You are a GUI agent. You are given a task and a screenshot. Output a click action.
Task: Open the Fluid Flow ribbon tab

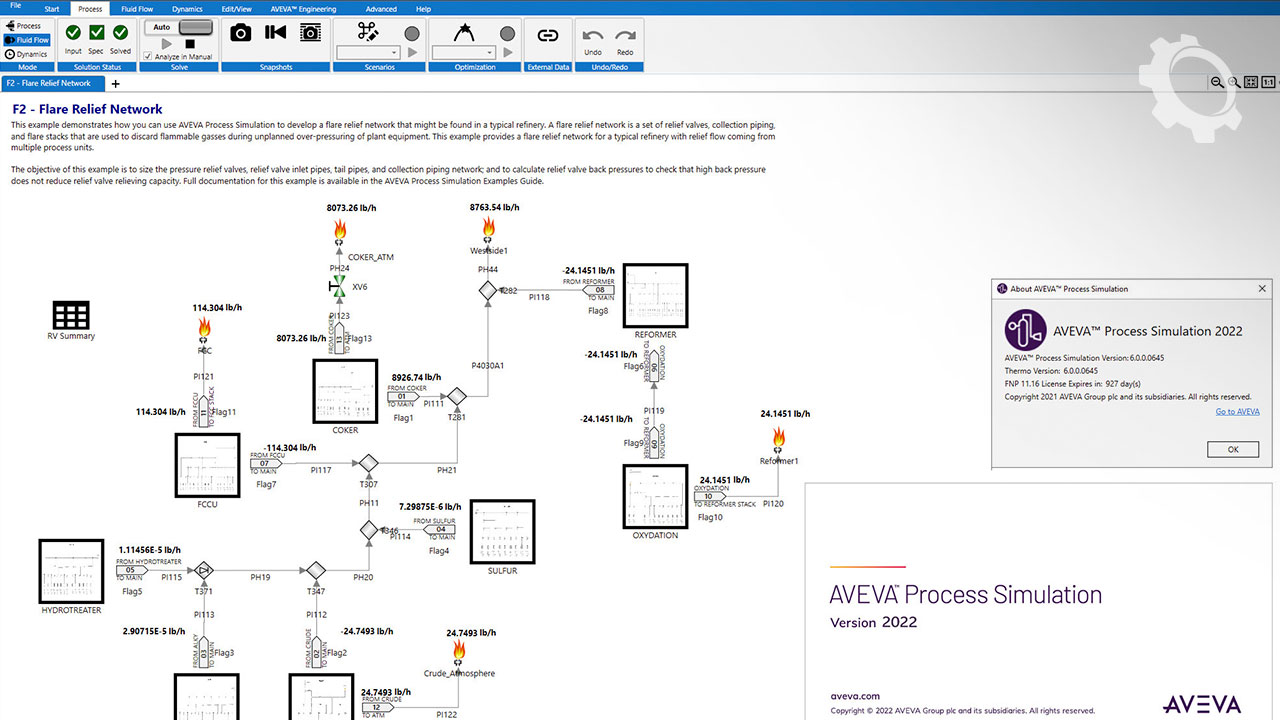point(138,9)
